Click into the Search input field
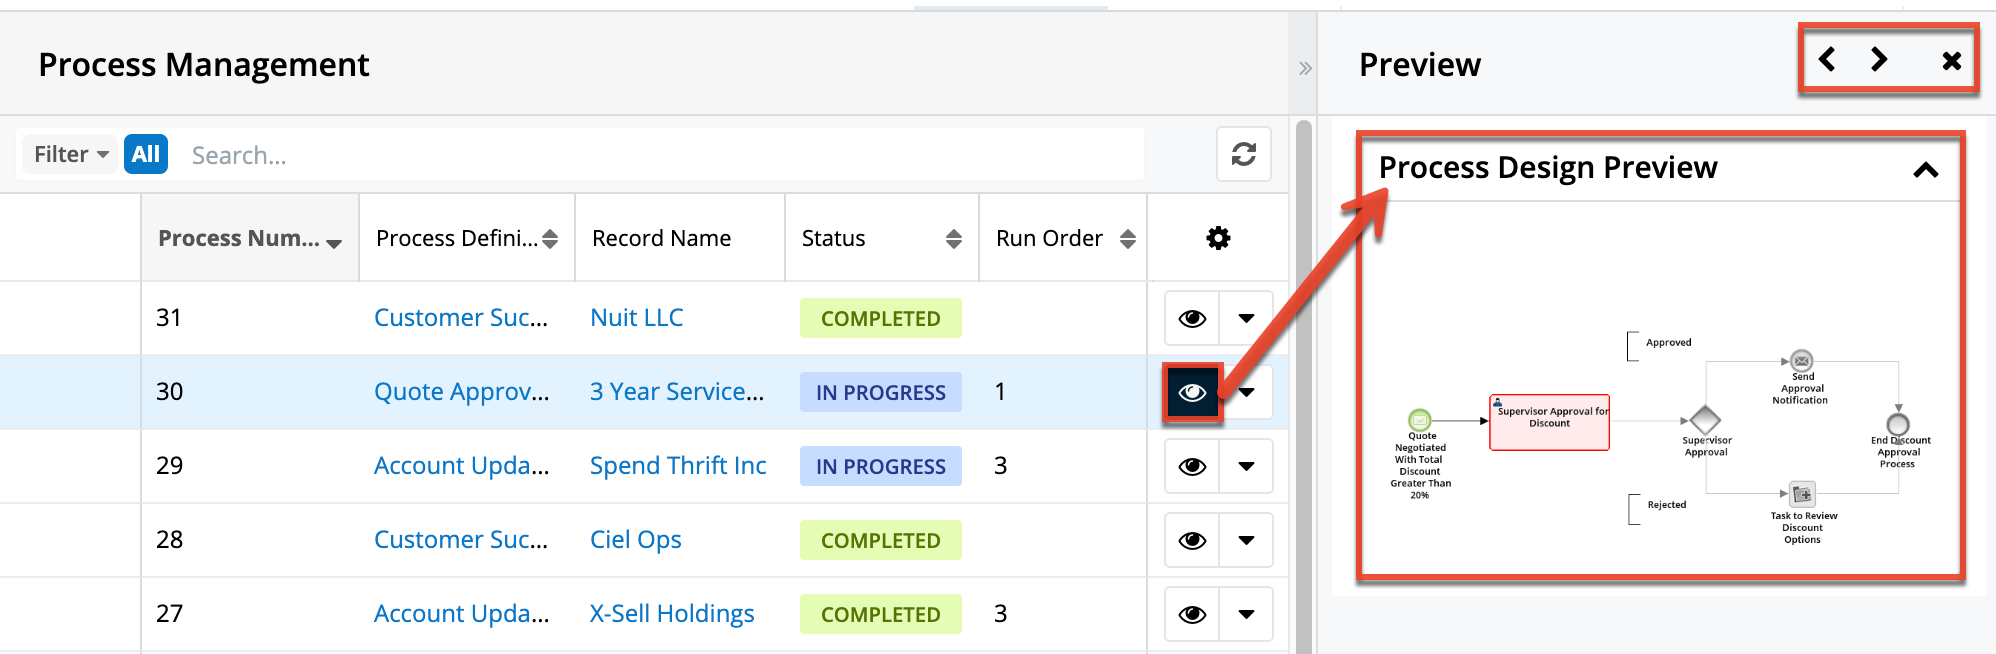This screenshot has width=1996, height=654. pyautogui.click(x=660, y=155)
